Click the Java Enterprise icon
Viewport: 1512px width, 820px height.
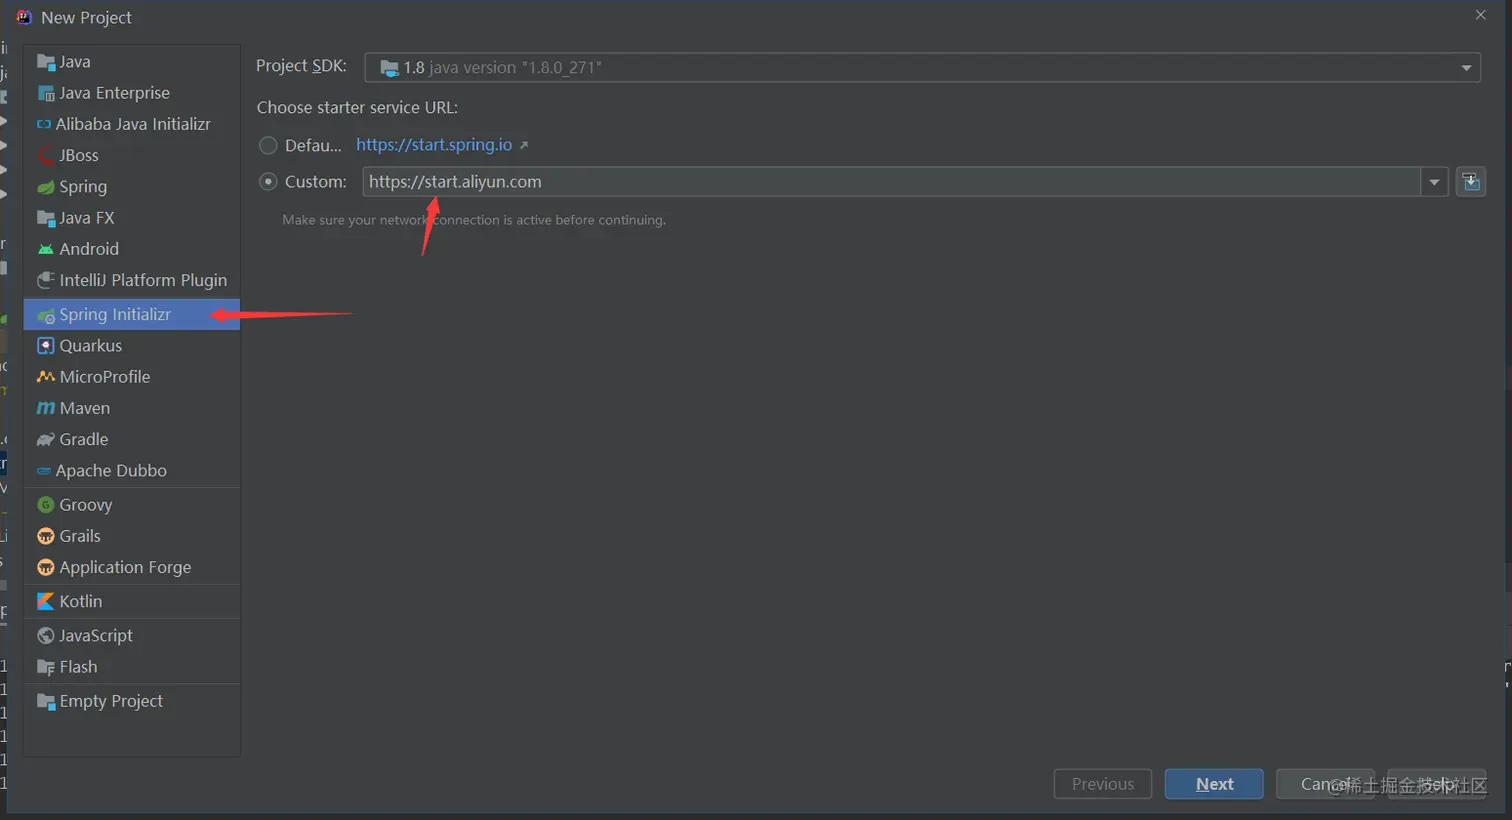(45, 93)
